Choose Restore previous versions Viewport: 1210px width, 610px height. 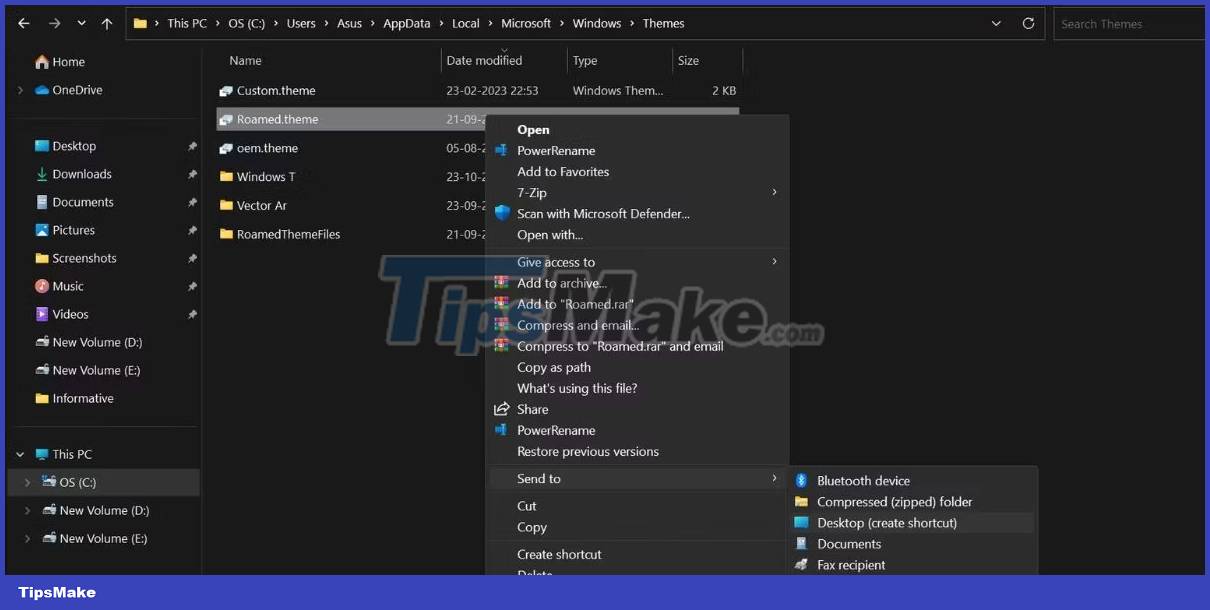588,451
